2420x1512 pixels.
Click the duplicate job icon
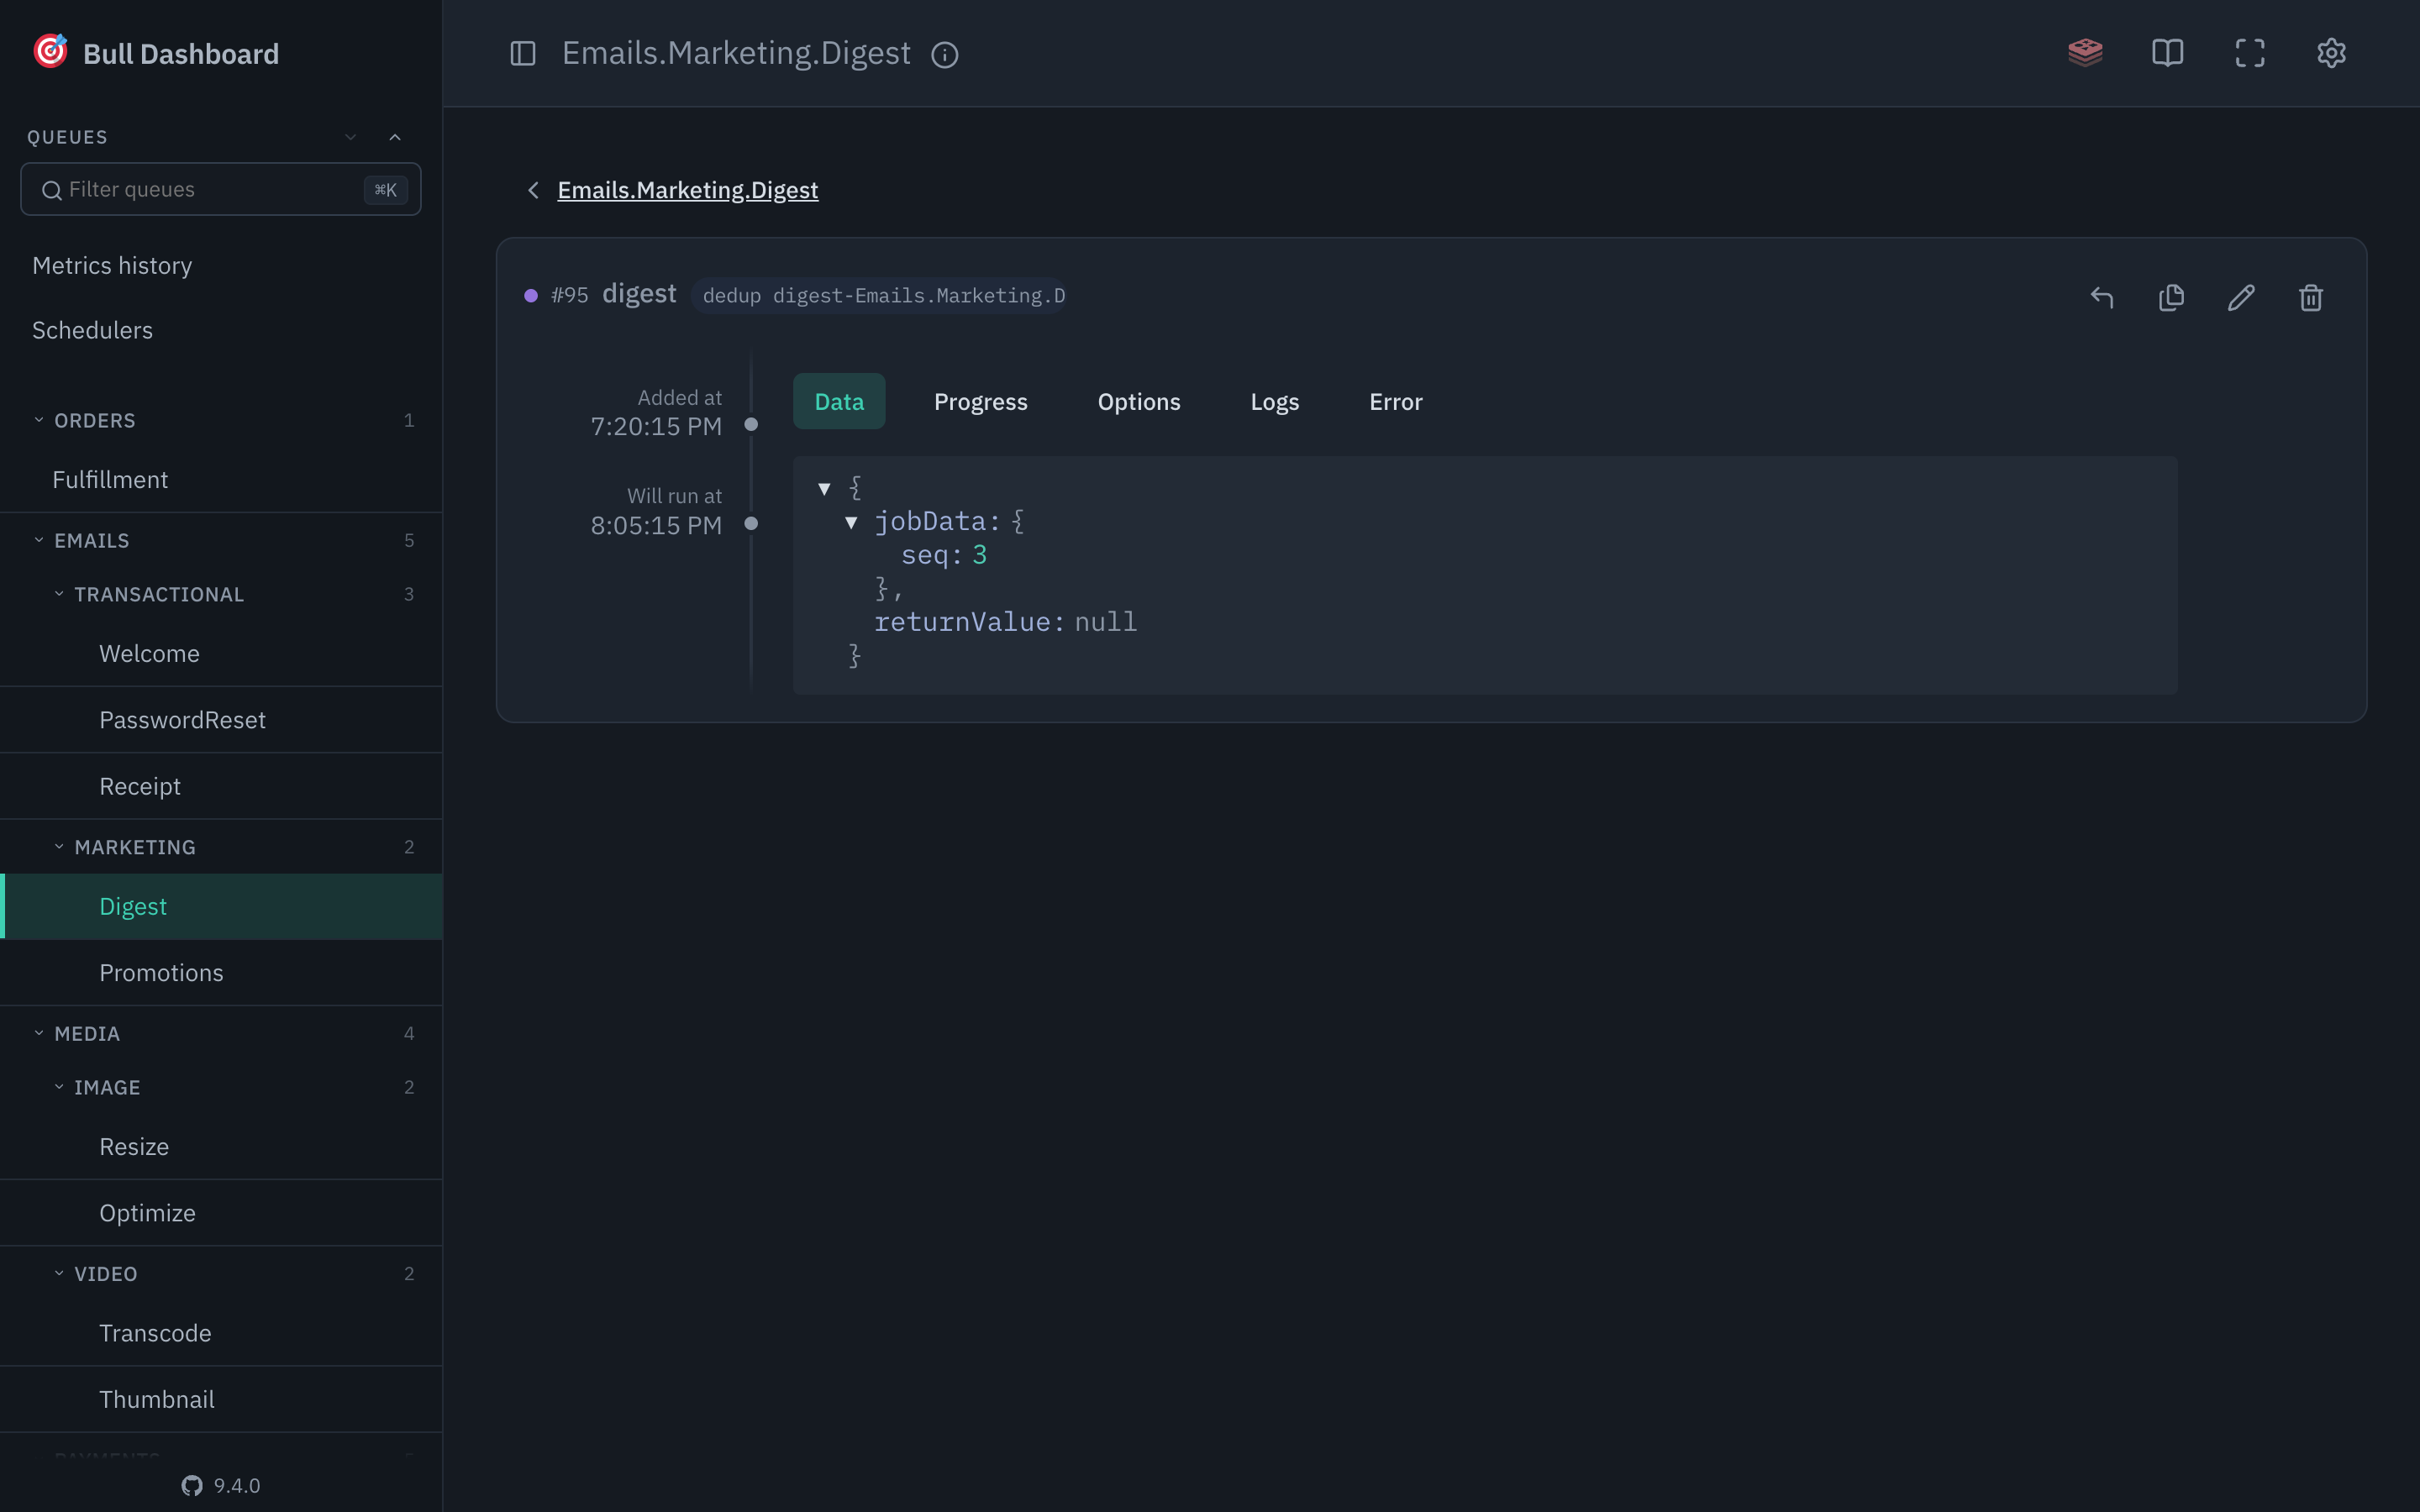[x=2171, y=297]
